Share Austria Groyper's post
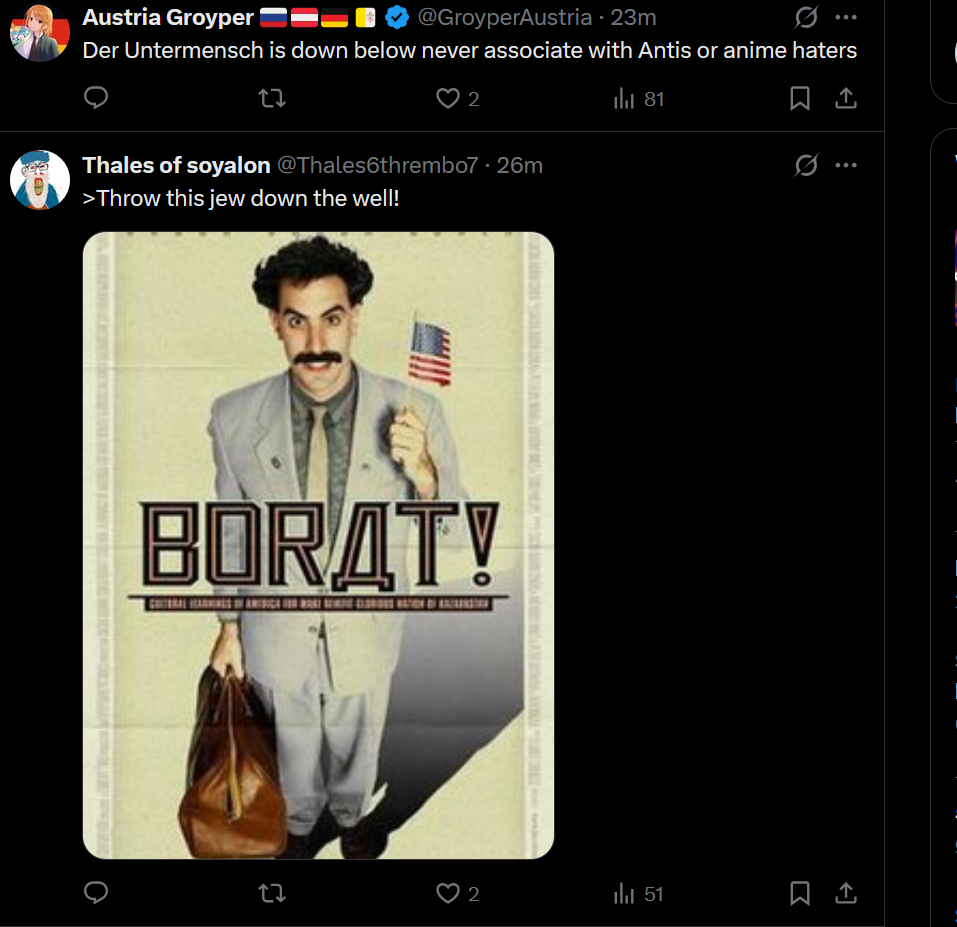The image size is (957, 927). [x=845, y=98]
